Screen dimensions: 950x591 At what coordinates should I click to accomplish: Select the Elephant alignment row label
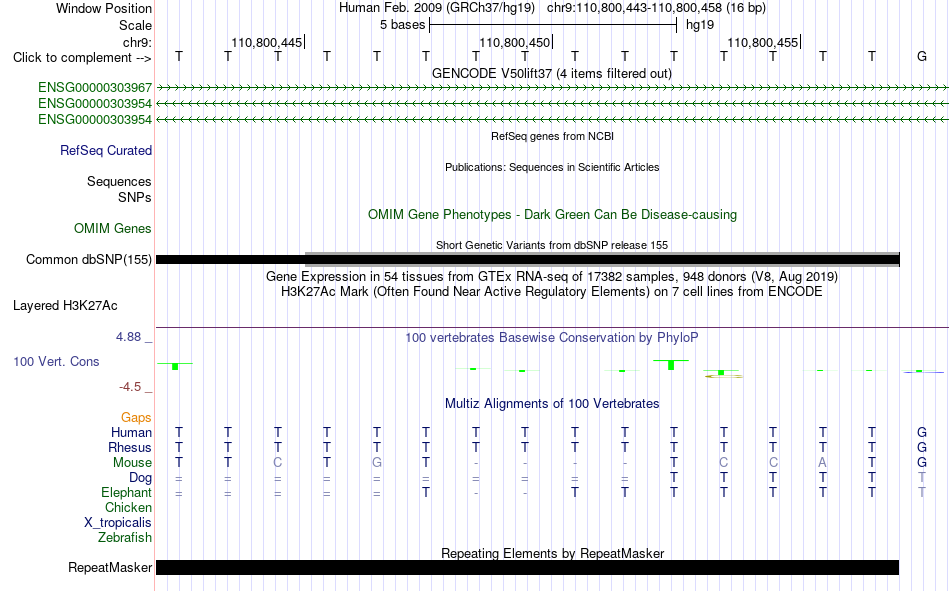126,493
